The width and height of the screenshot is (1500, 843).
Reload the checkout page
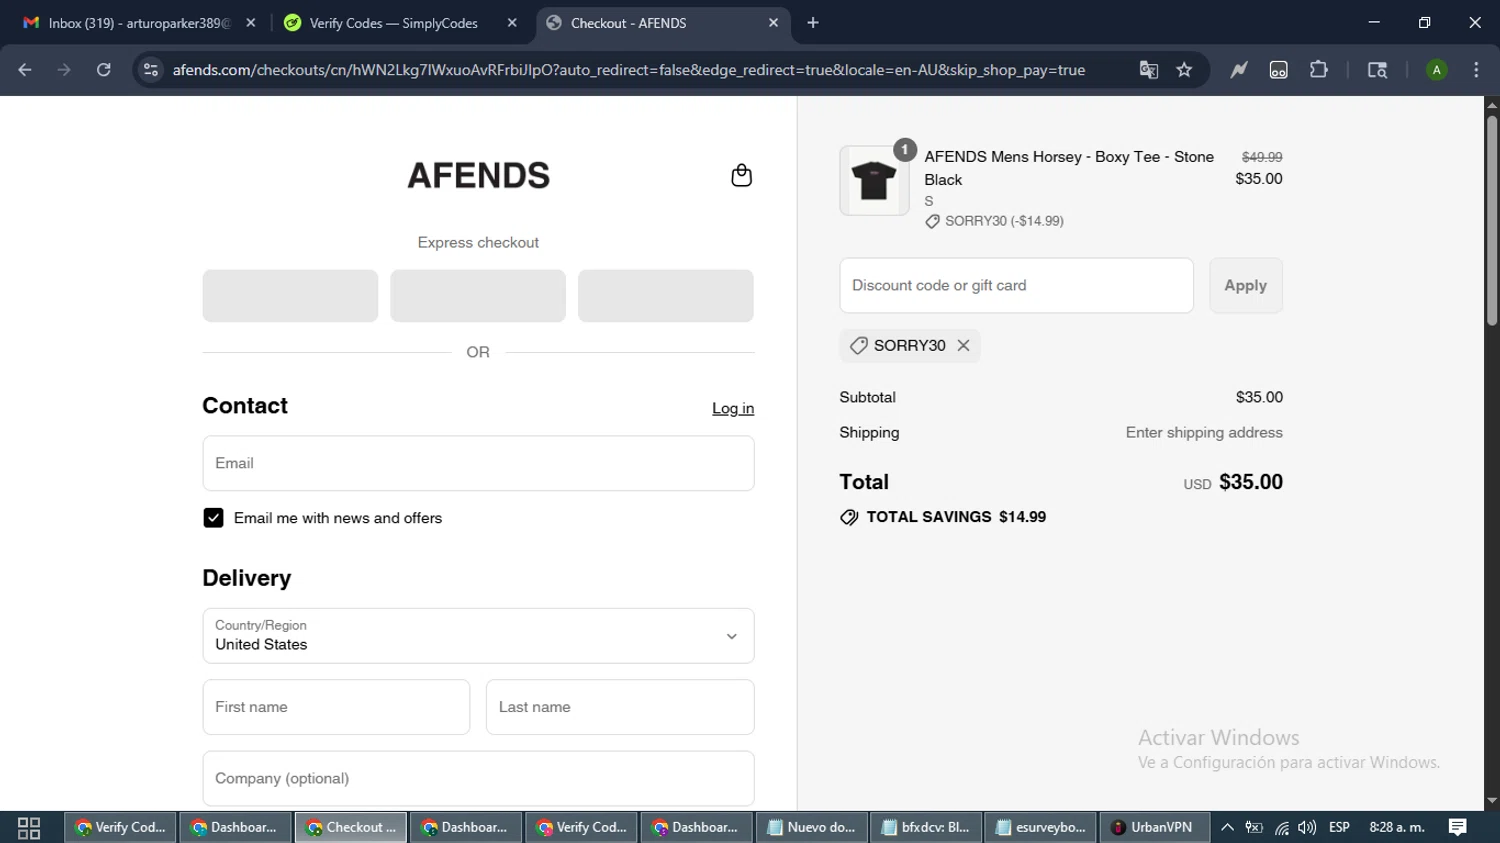pyautogui.click(x=104, y=70)
